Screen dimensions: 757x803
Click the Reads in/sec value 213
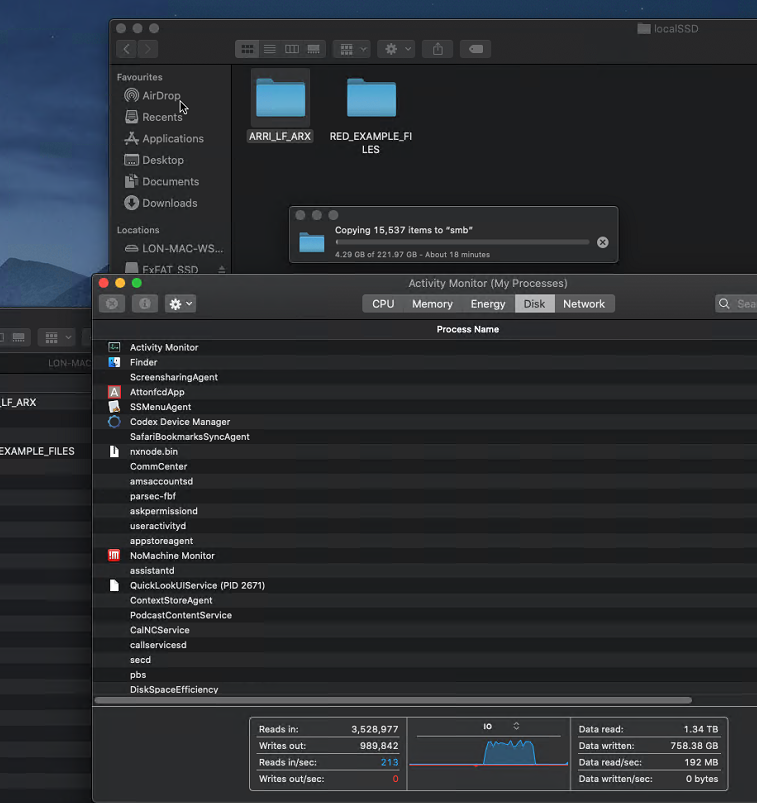(x=389, y=763)
